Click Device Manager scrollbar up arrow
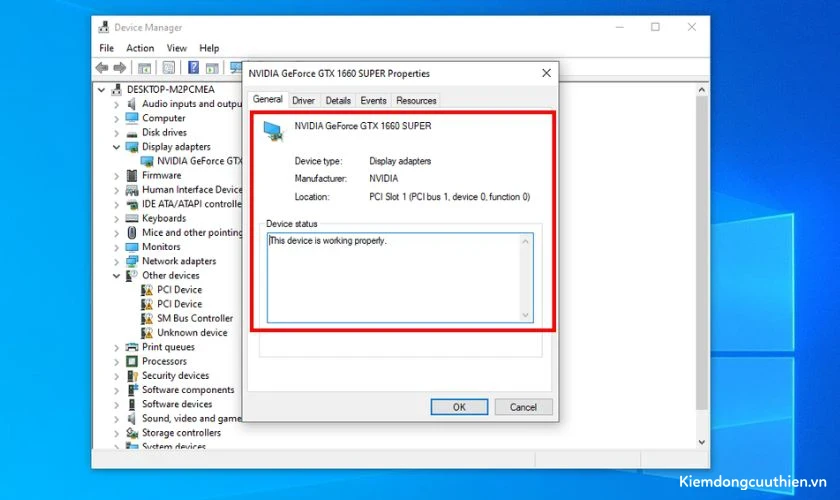 tap(702, 90)
